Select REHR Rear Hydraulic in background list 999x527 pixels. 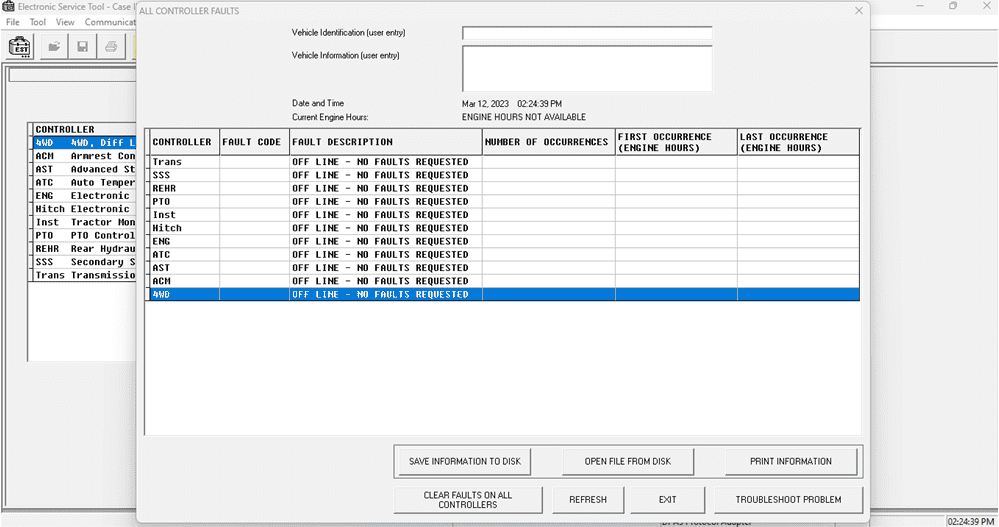84,249
